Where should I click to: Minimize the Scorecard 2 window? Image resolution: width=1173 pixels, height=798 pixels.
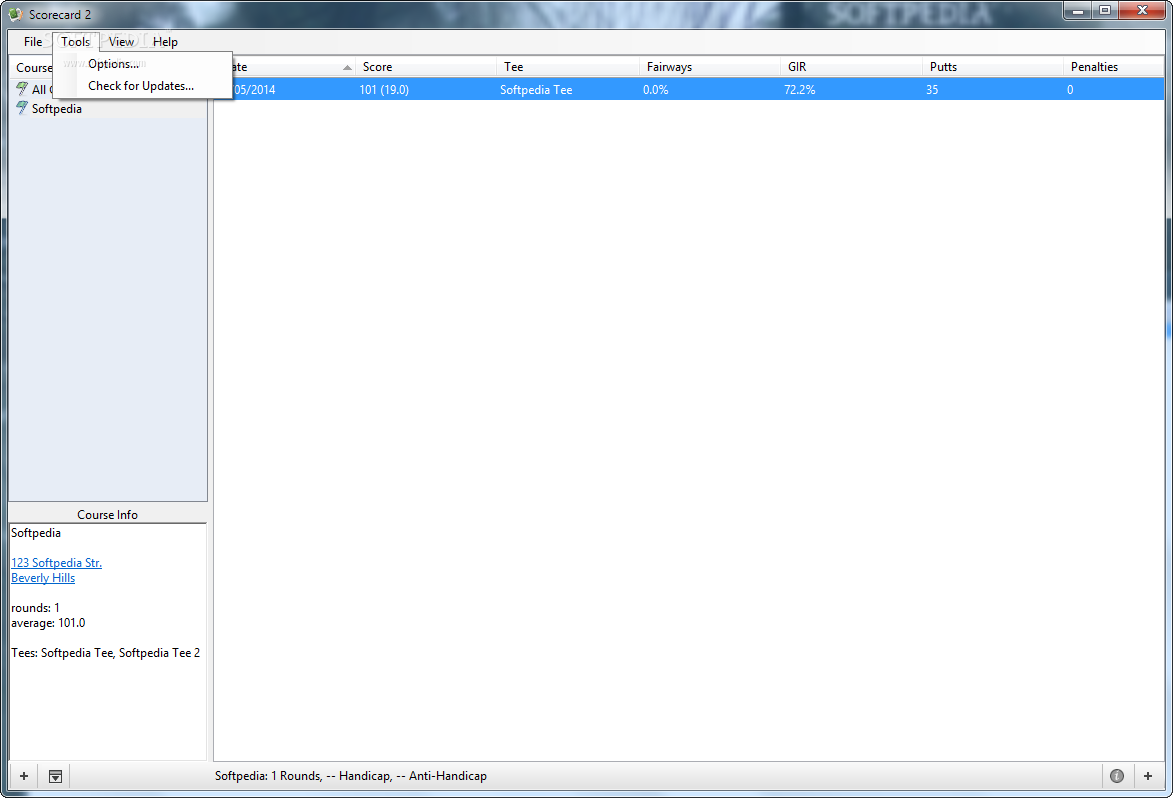pyautogui.click(x=1078, y=10)
